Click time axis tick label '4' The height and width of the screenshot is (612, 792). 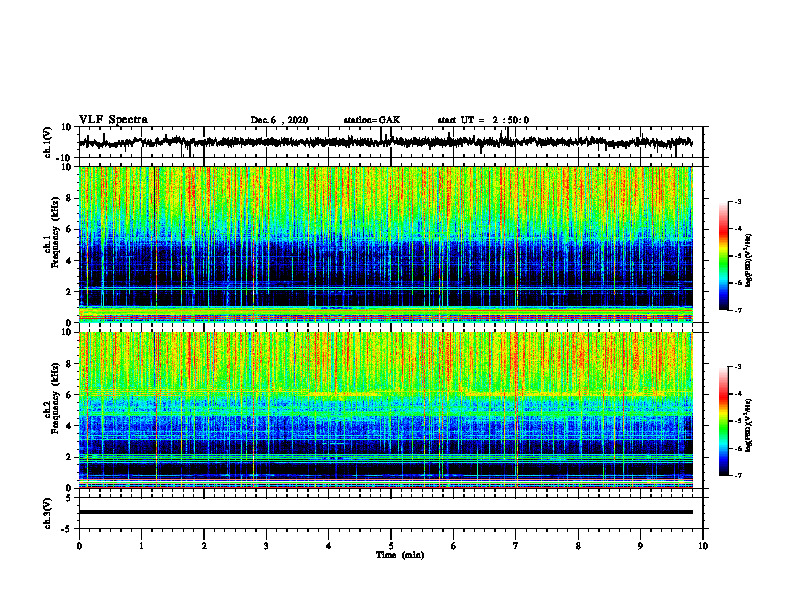click(x=329, y=546)
